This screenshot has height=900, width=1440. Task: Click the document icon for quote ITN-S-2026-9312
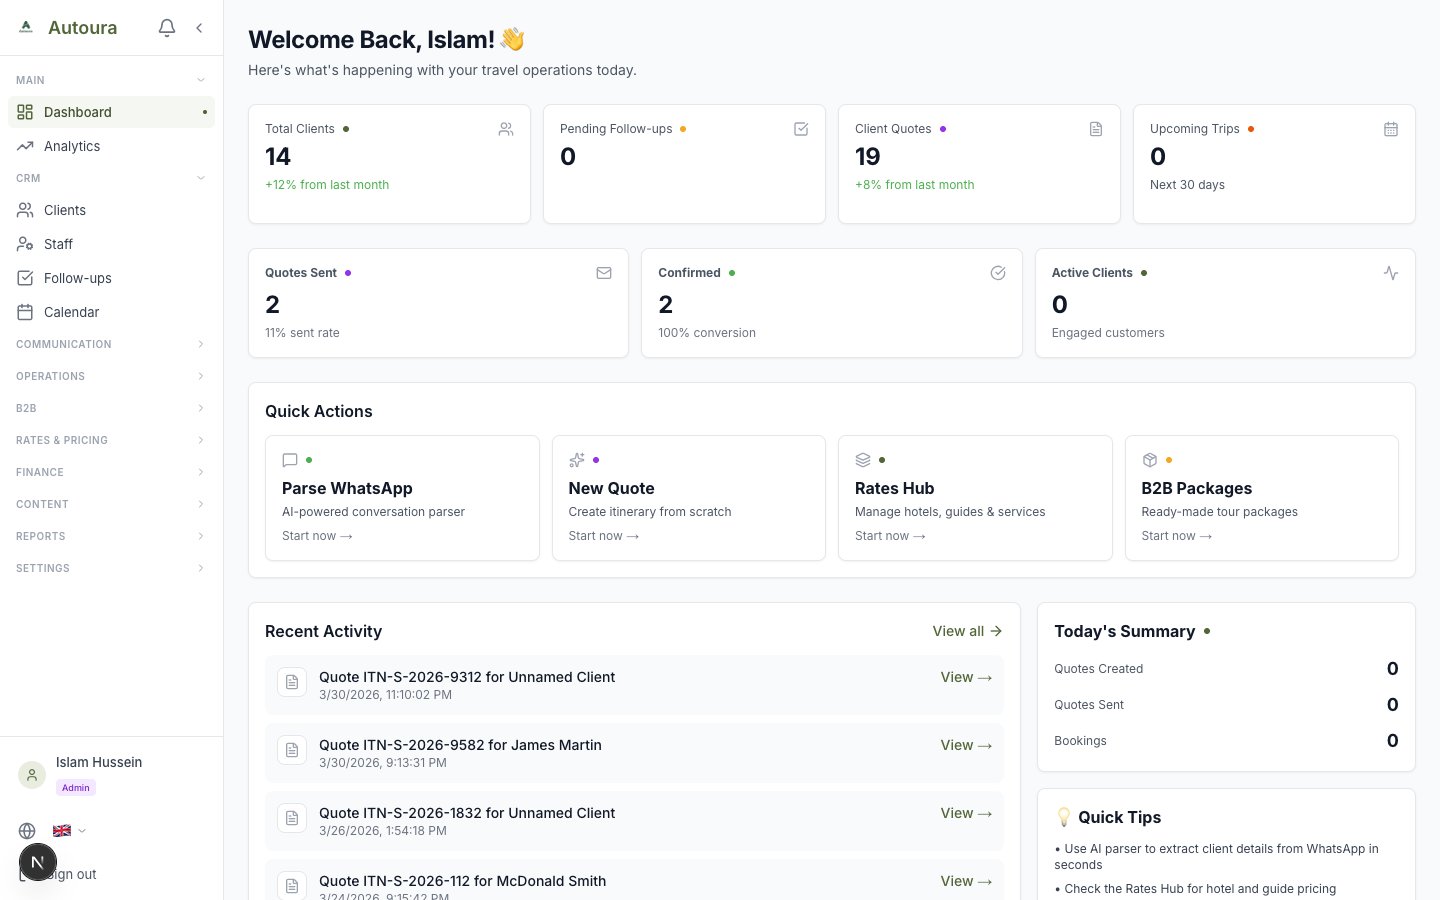click(292, 682)
